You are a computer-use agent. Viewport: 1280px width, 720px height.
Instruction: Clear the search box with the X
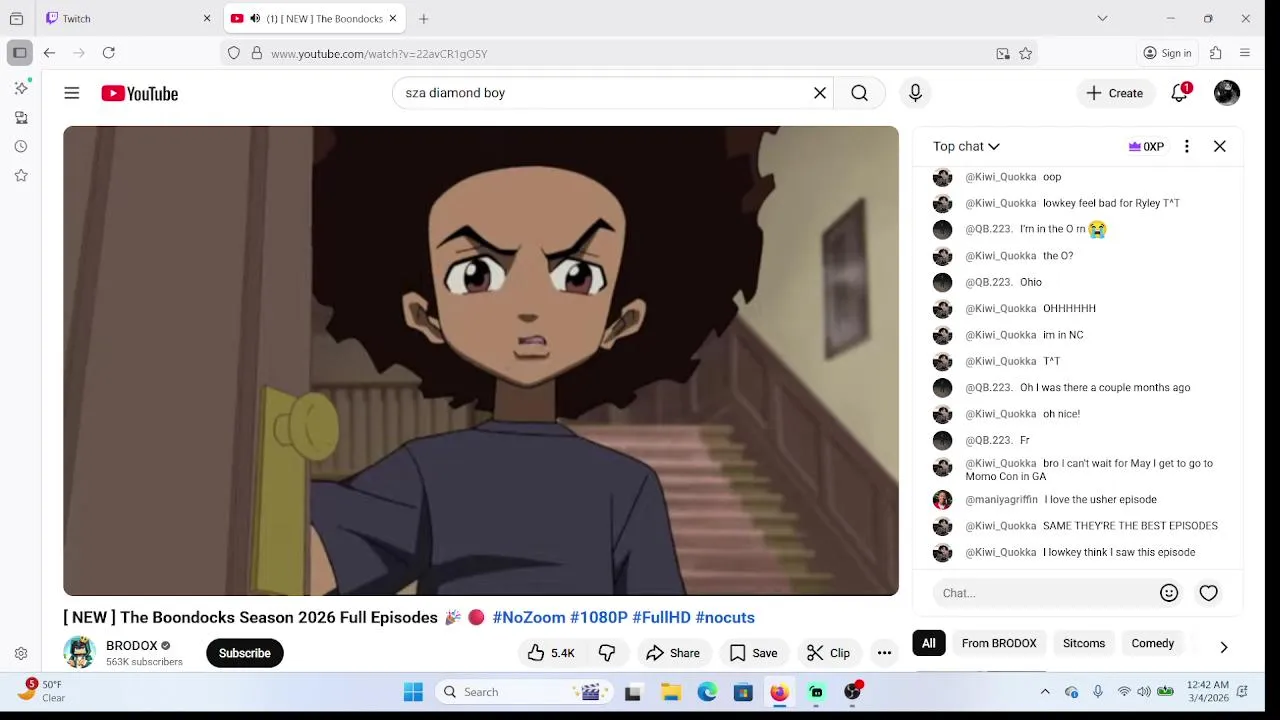point(820,93)
